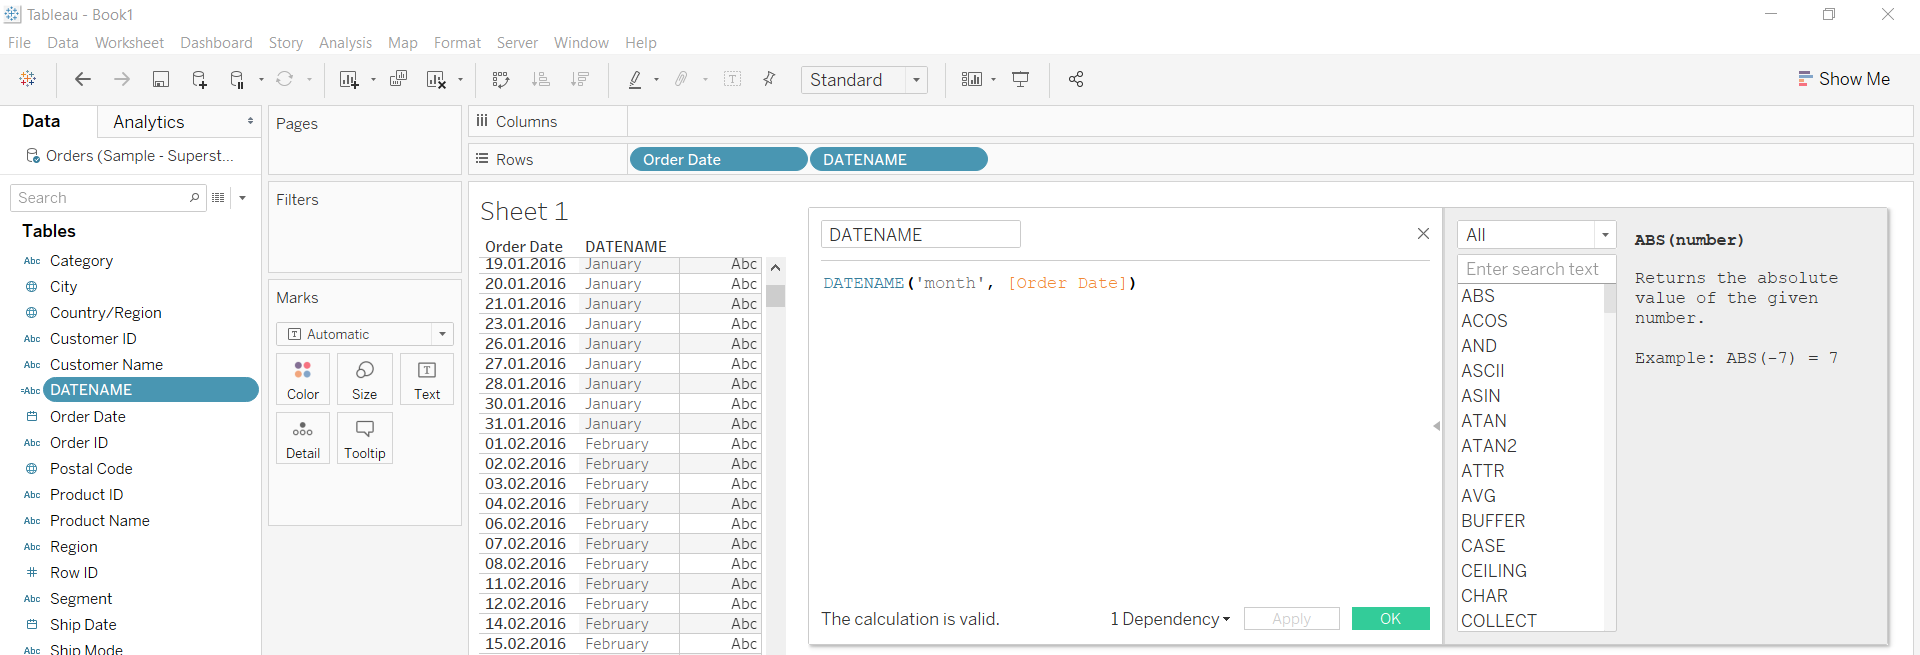1920x655 pixels.
Task: Click the Undo back arrow
Action: 83,80
